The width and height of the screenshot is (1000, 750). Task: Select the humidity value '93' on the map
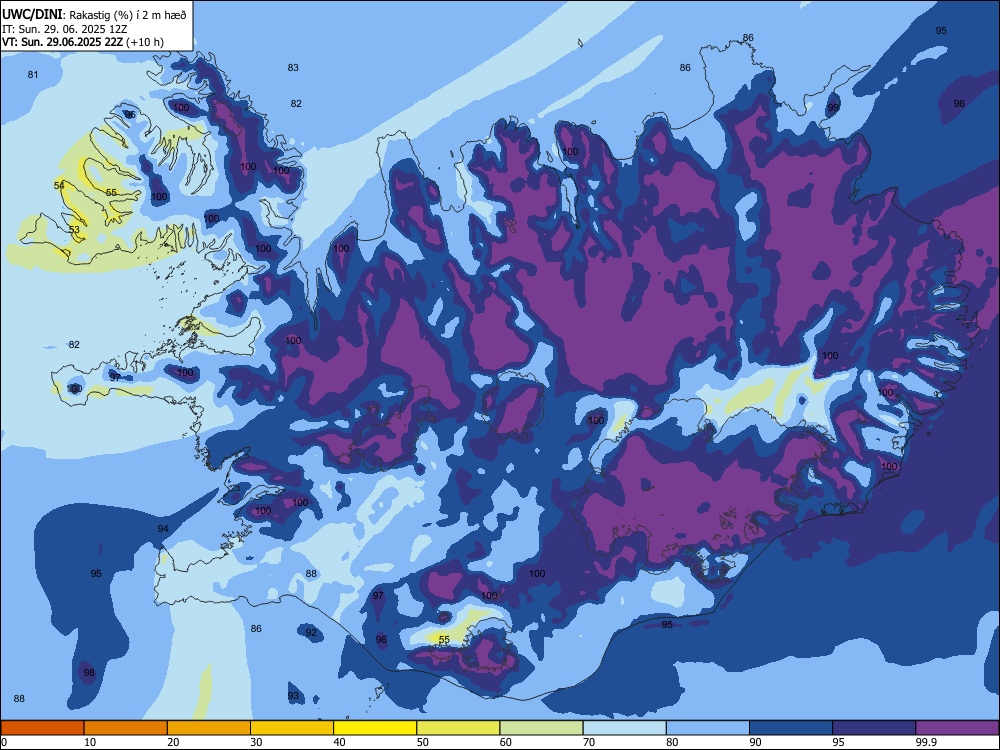(x=293, y=696)
